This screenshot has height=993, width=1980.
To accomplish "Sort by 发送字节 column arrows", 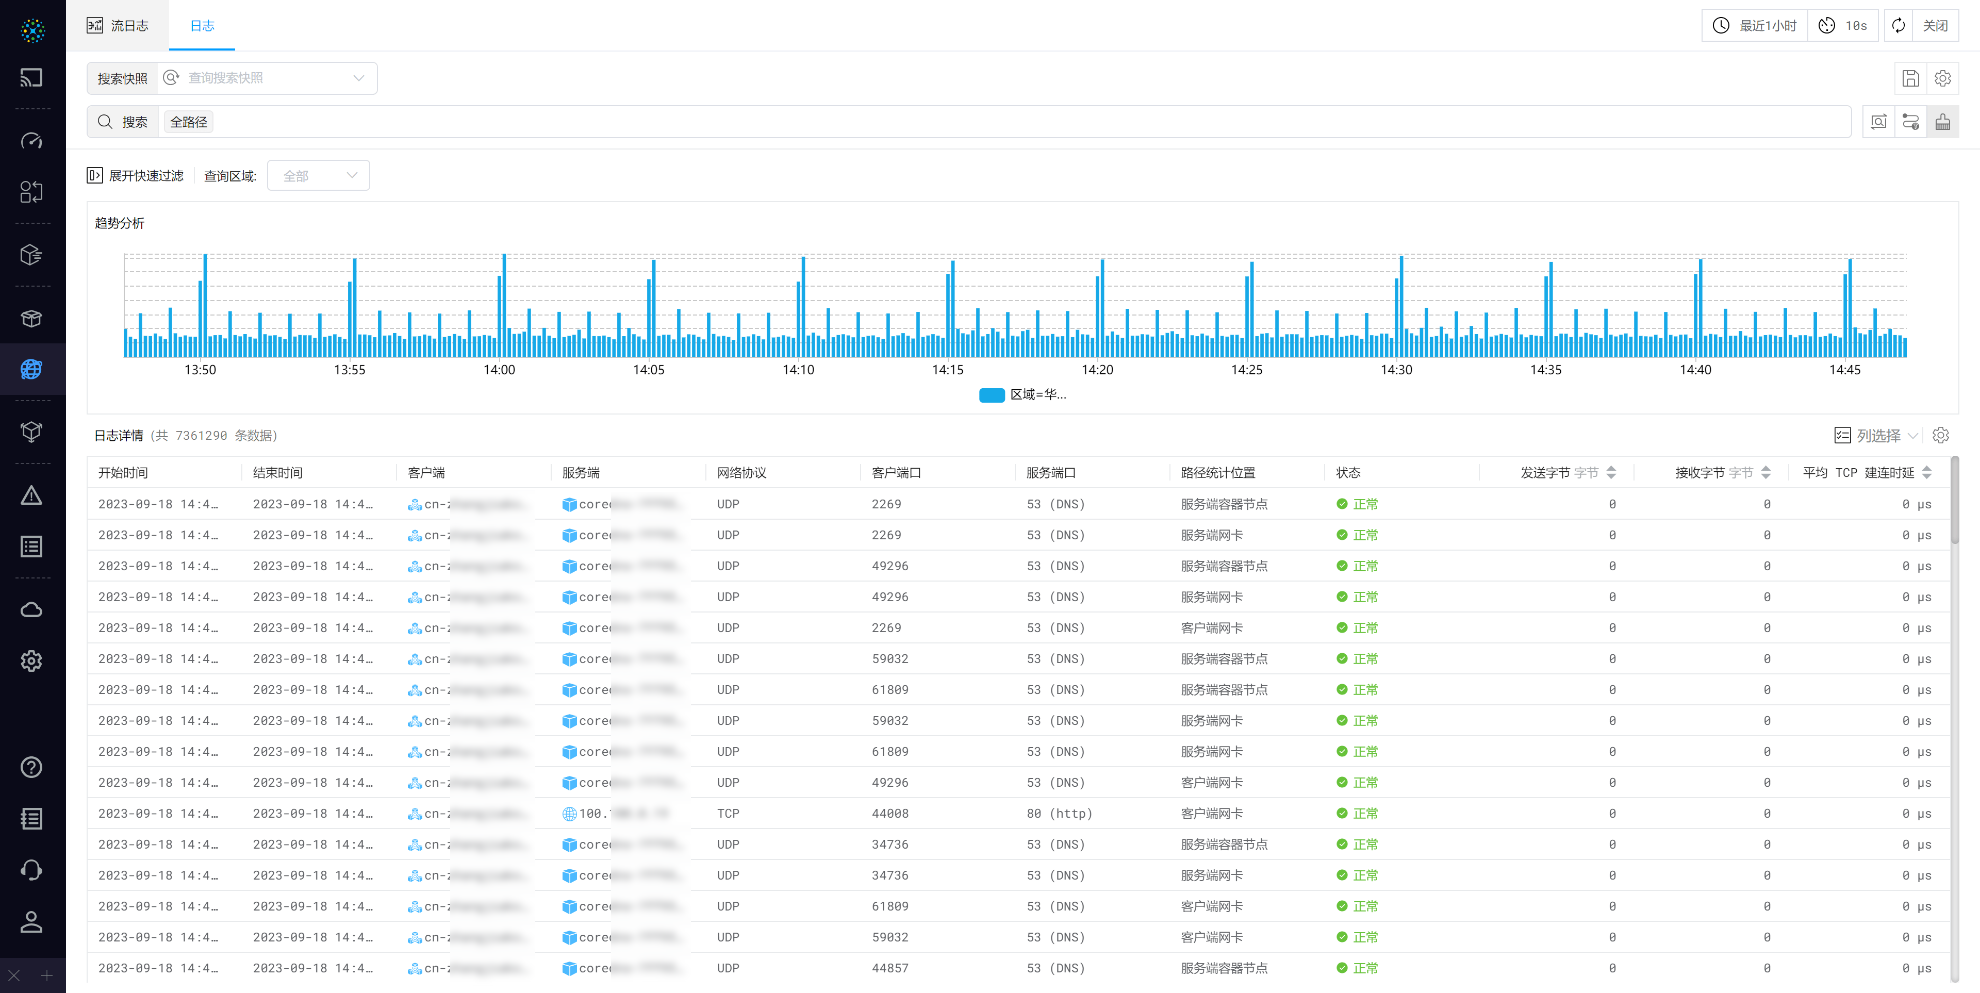I will [x=1611, y=473].
